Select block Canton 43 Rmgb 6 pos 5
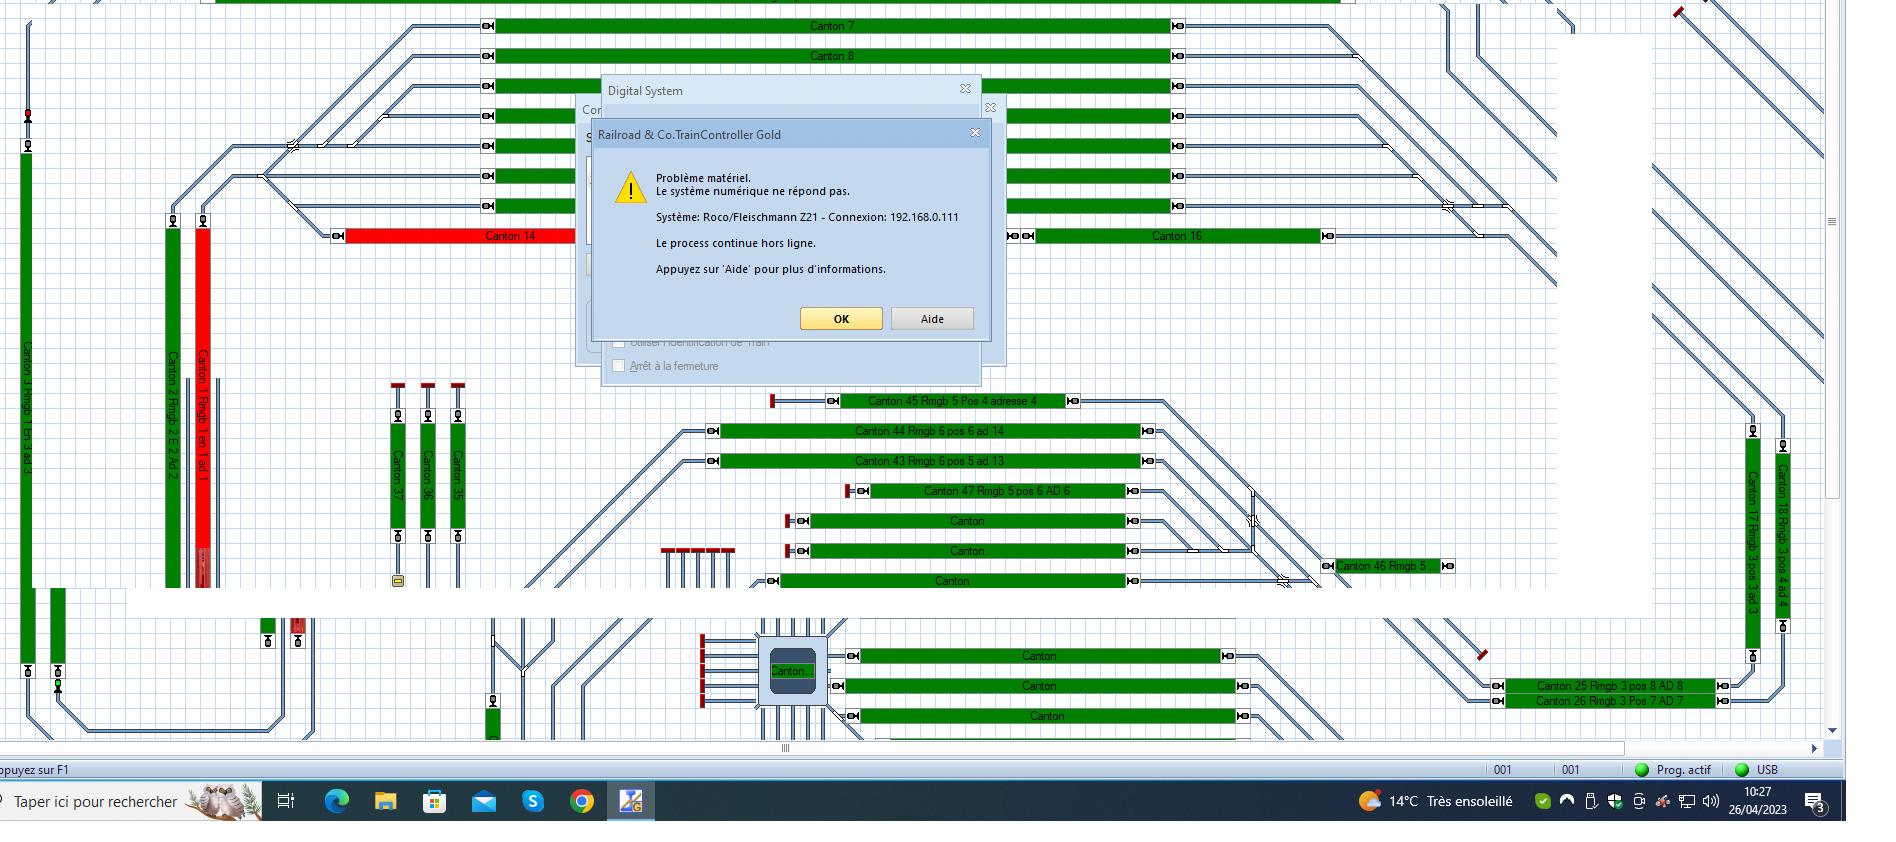Image resolution: width=1896 pixels, height=842 pixels. click(930, 461)
